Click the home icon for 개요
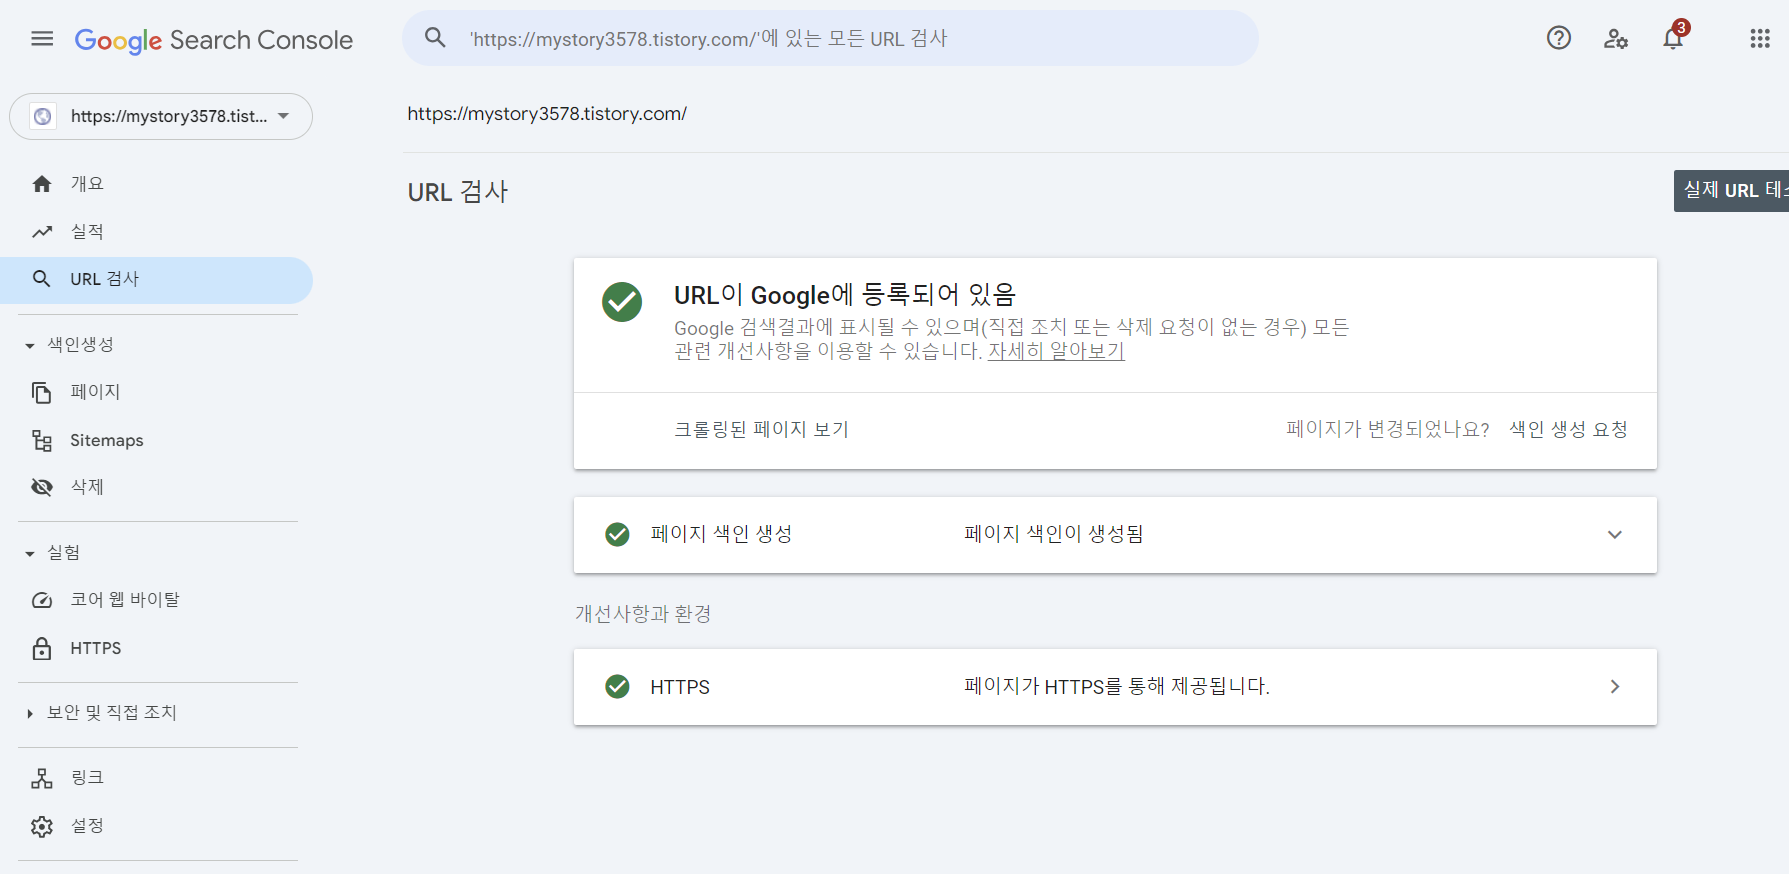Screen dimensions: 1789x874 click(42, 184)
